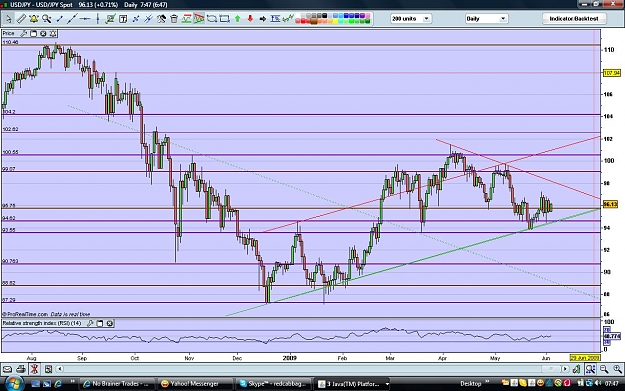Screen dimensions: 625x391
Task: Select the horizontal line drawing tool
Action: (85, 19)
